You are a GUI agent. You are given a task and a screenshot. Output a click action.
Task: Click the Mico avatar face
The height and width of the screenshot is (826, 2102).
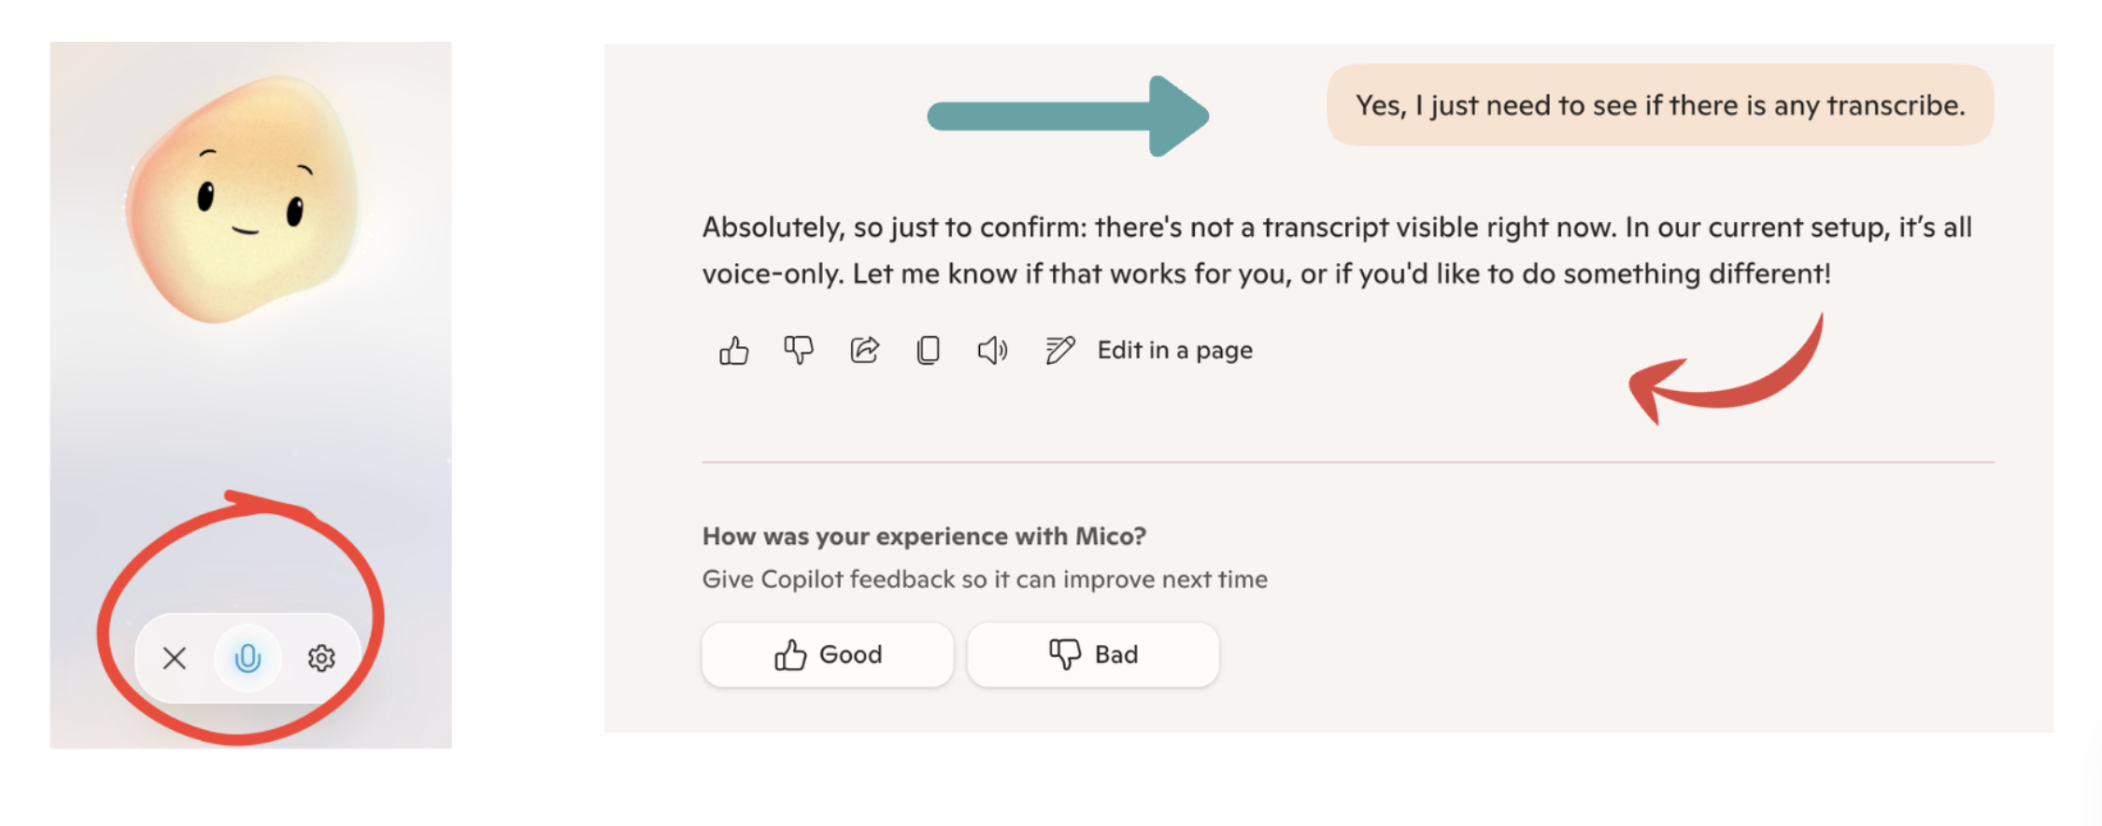click(x=243, y=198)
